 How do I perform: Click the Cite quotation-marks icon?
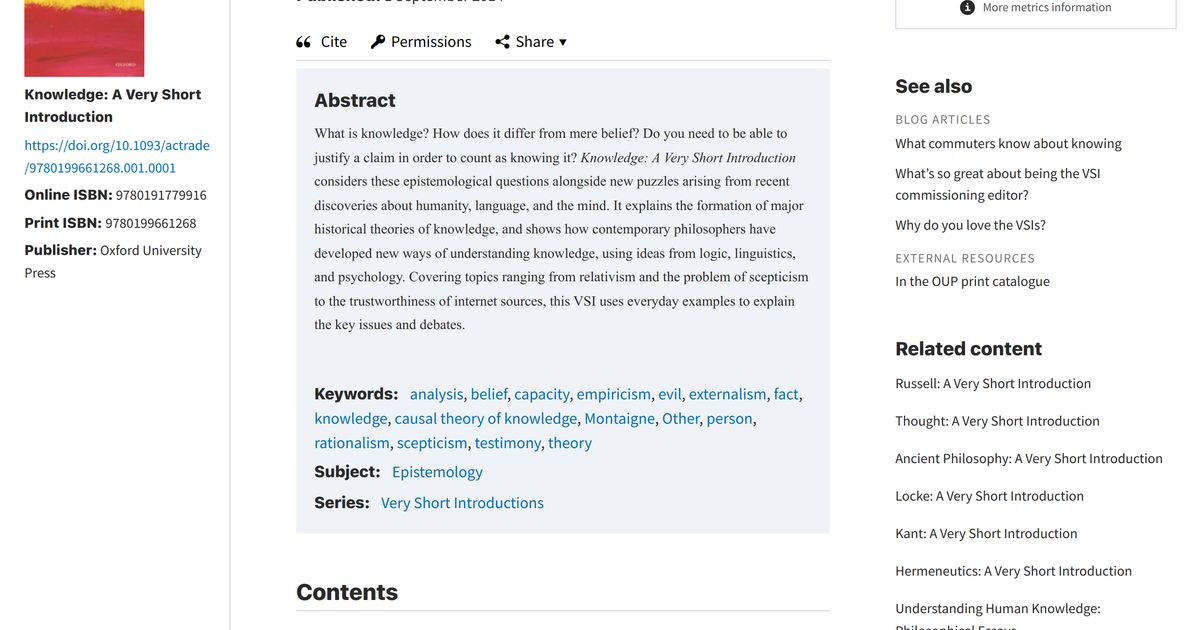point(306,41)
